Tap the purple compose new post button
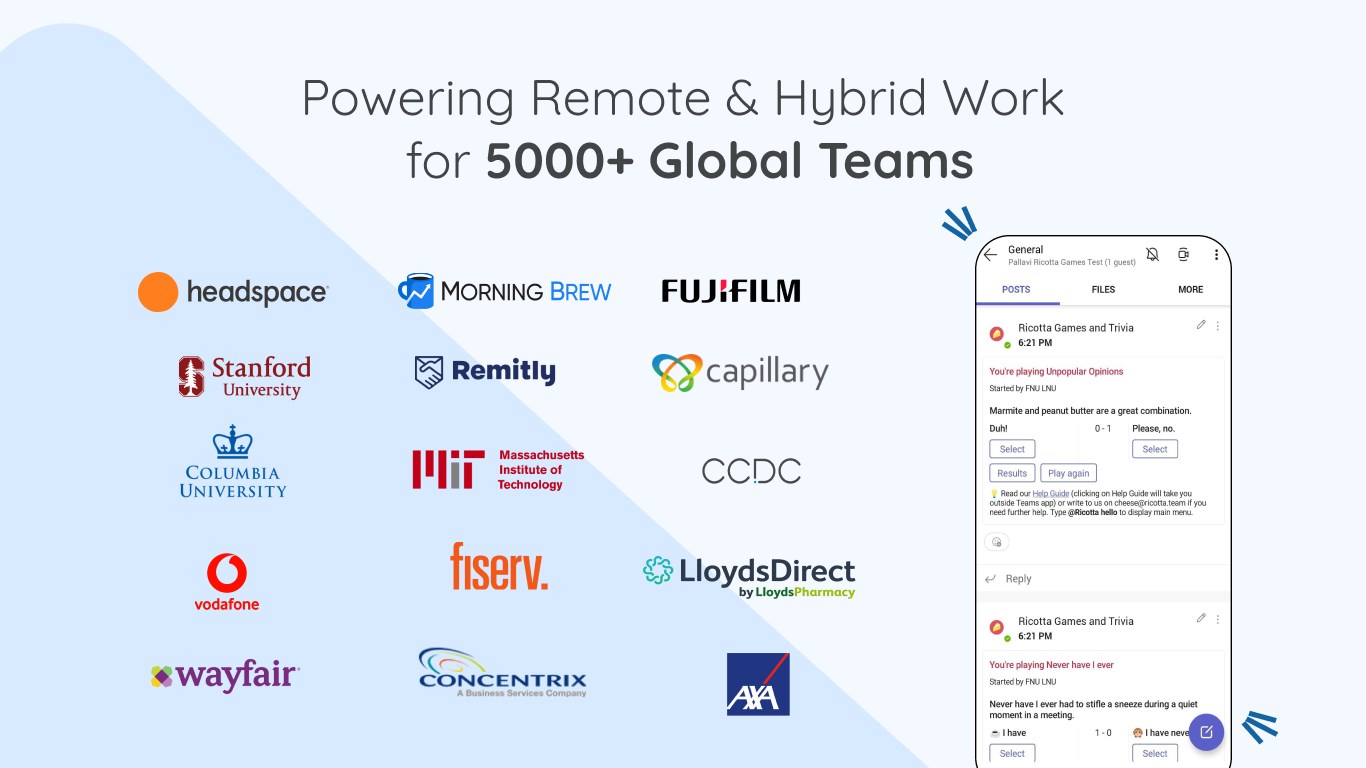This screenshot has width=1366, height=768. pyautogui.click(x=1206, y=732)
